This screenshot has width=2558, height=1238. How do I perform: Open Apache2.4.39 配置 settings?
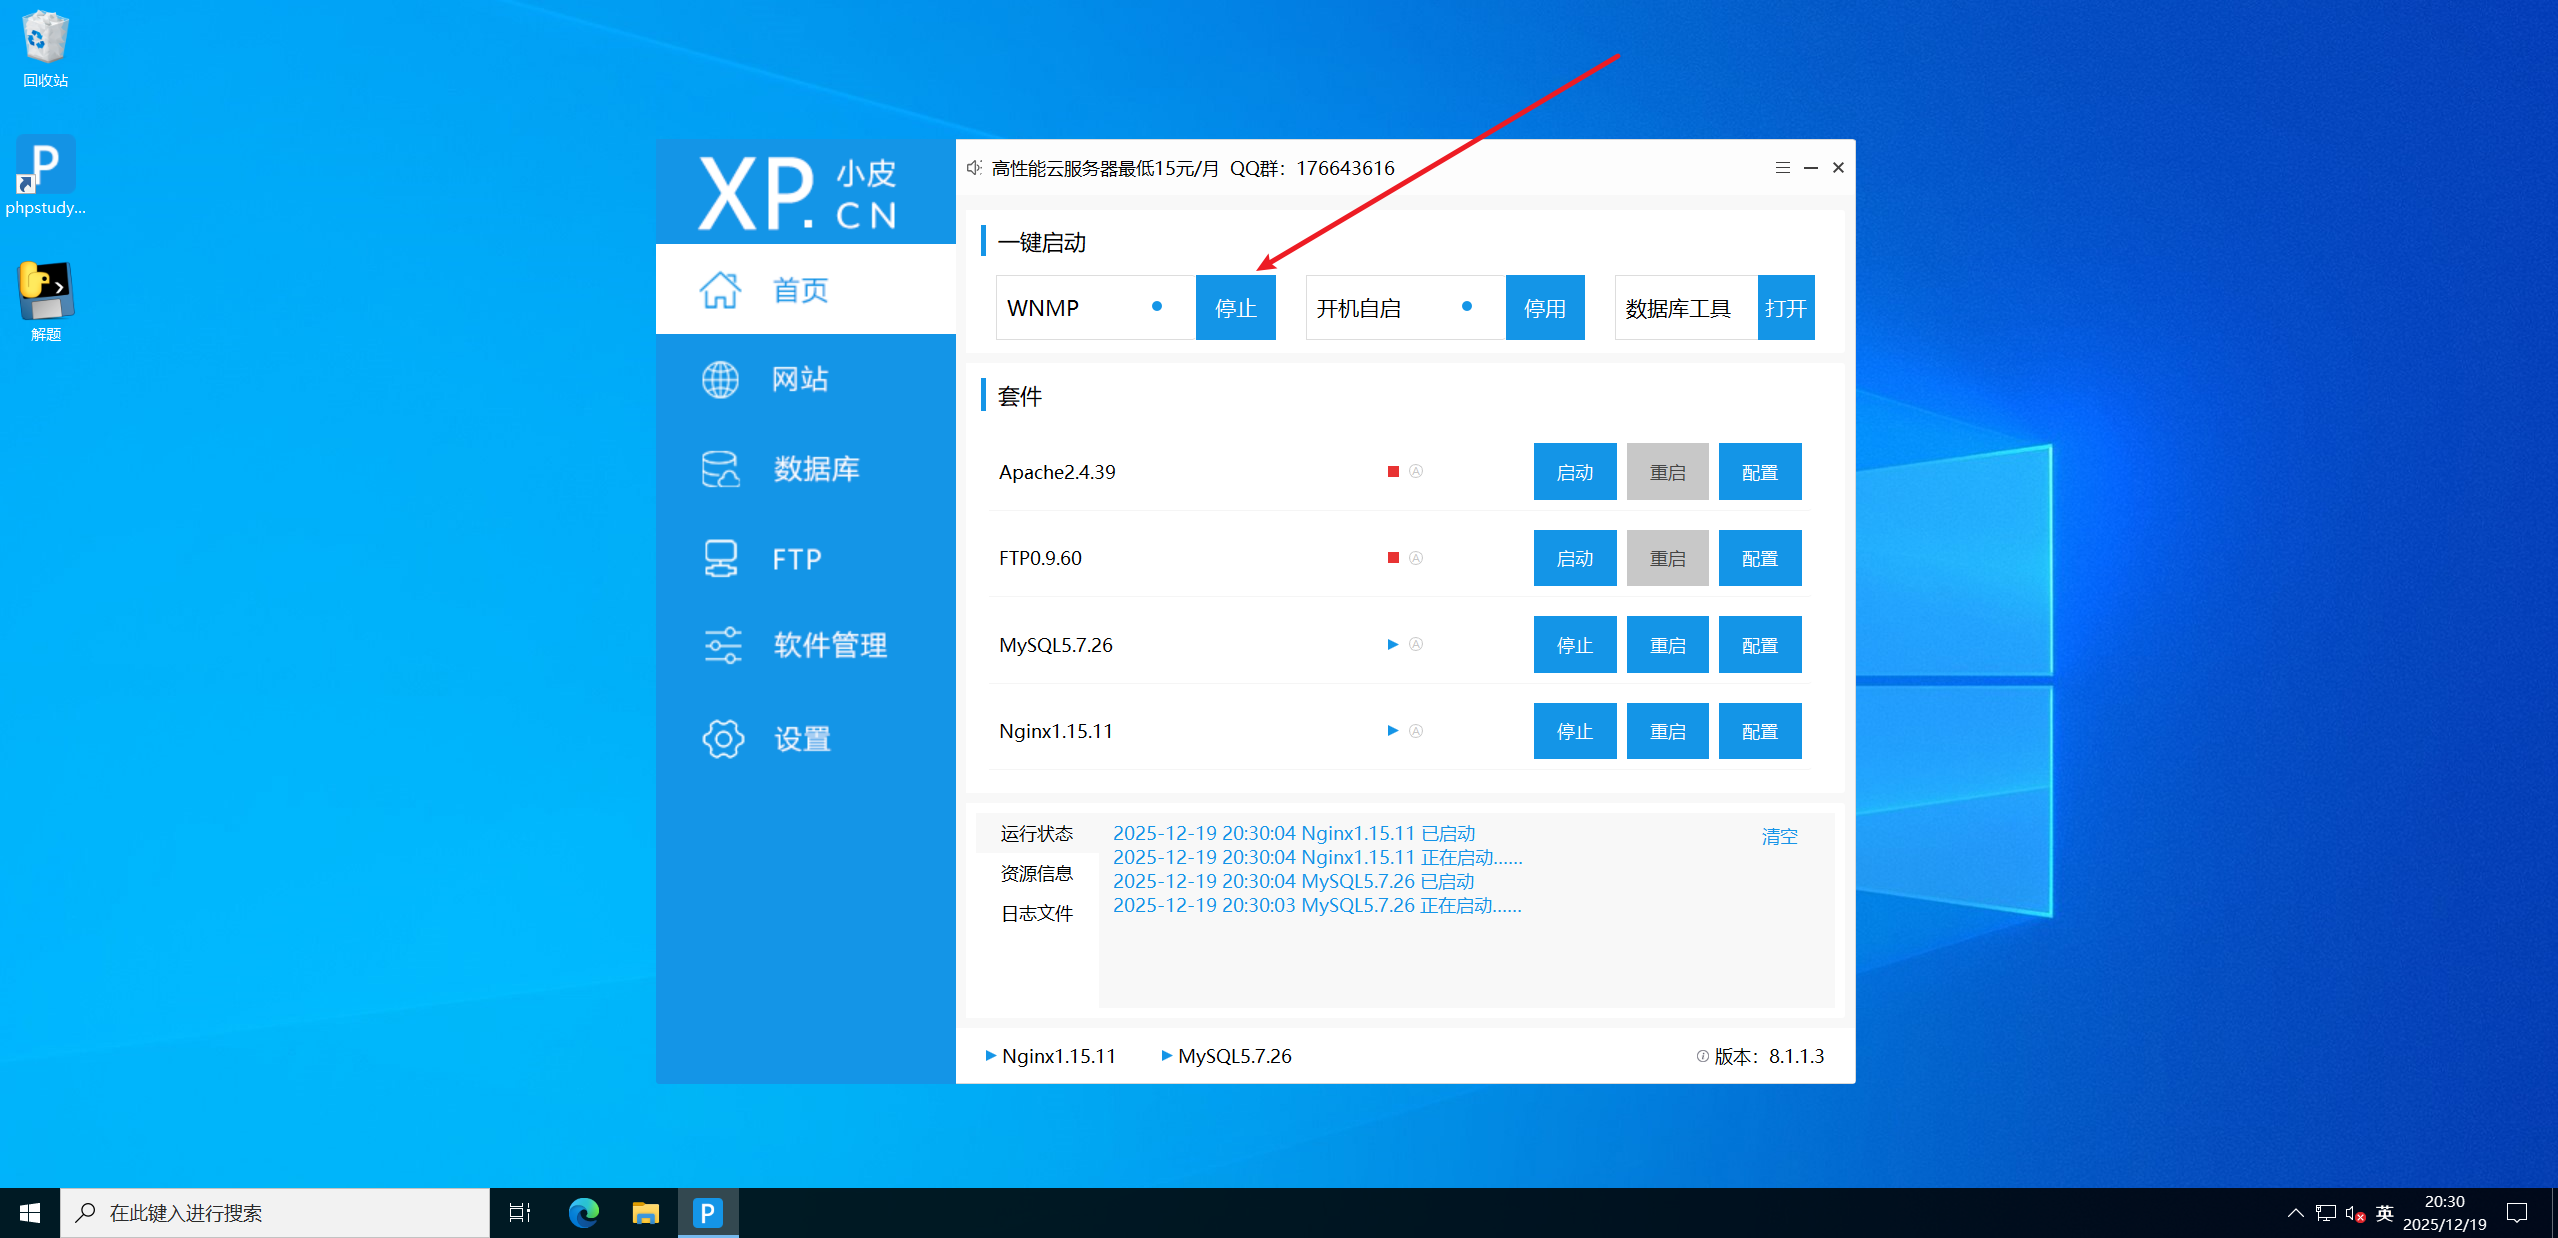click(x=1760, y=472)
